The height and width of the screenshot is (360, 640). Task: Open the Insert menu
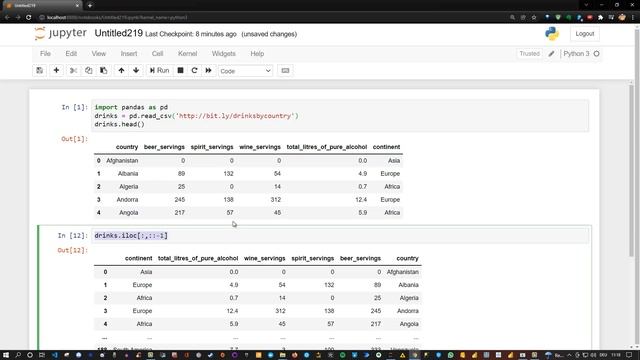pos(129,53)
